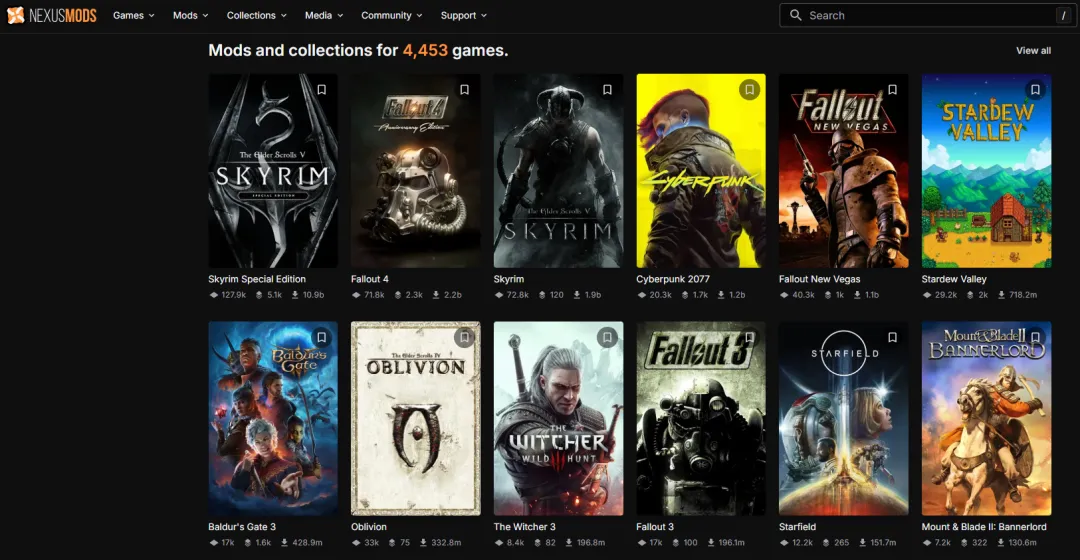Open the Support menu

[463, 15]
